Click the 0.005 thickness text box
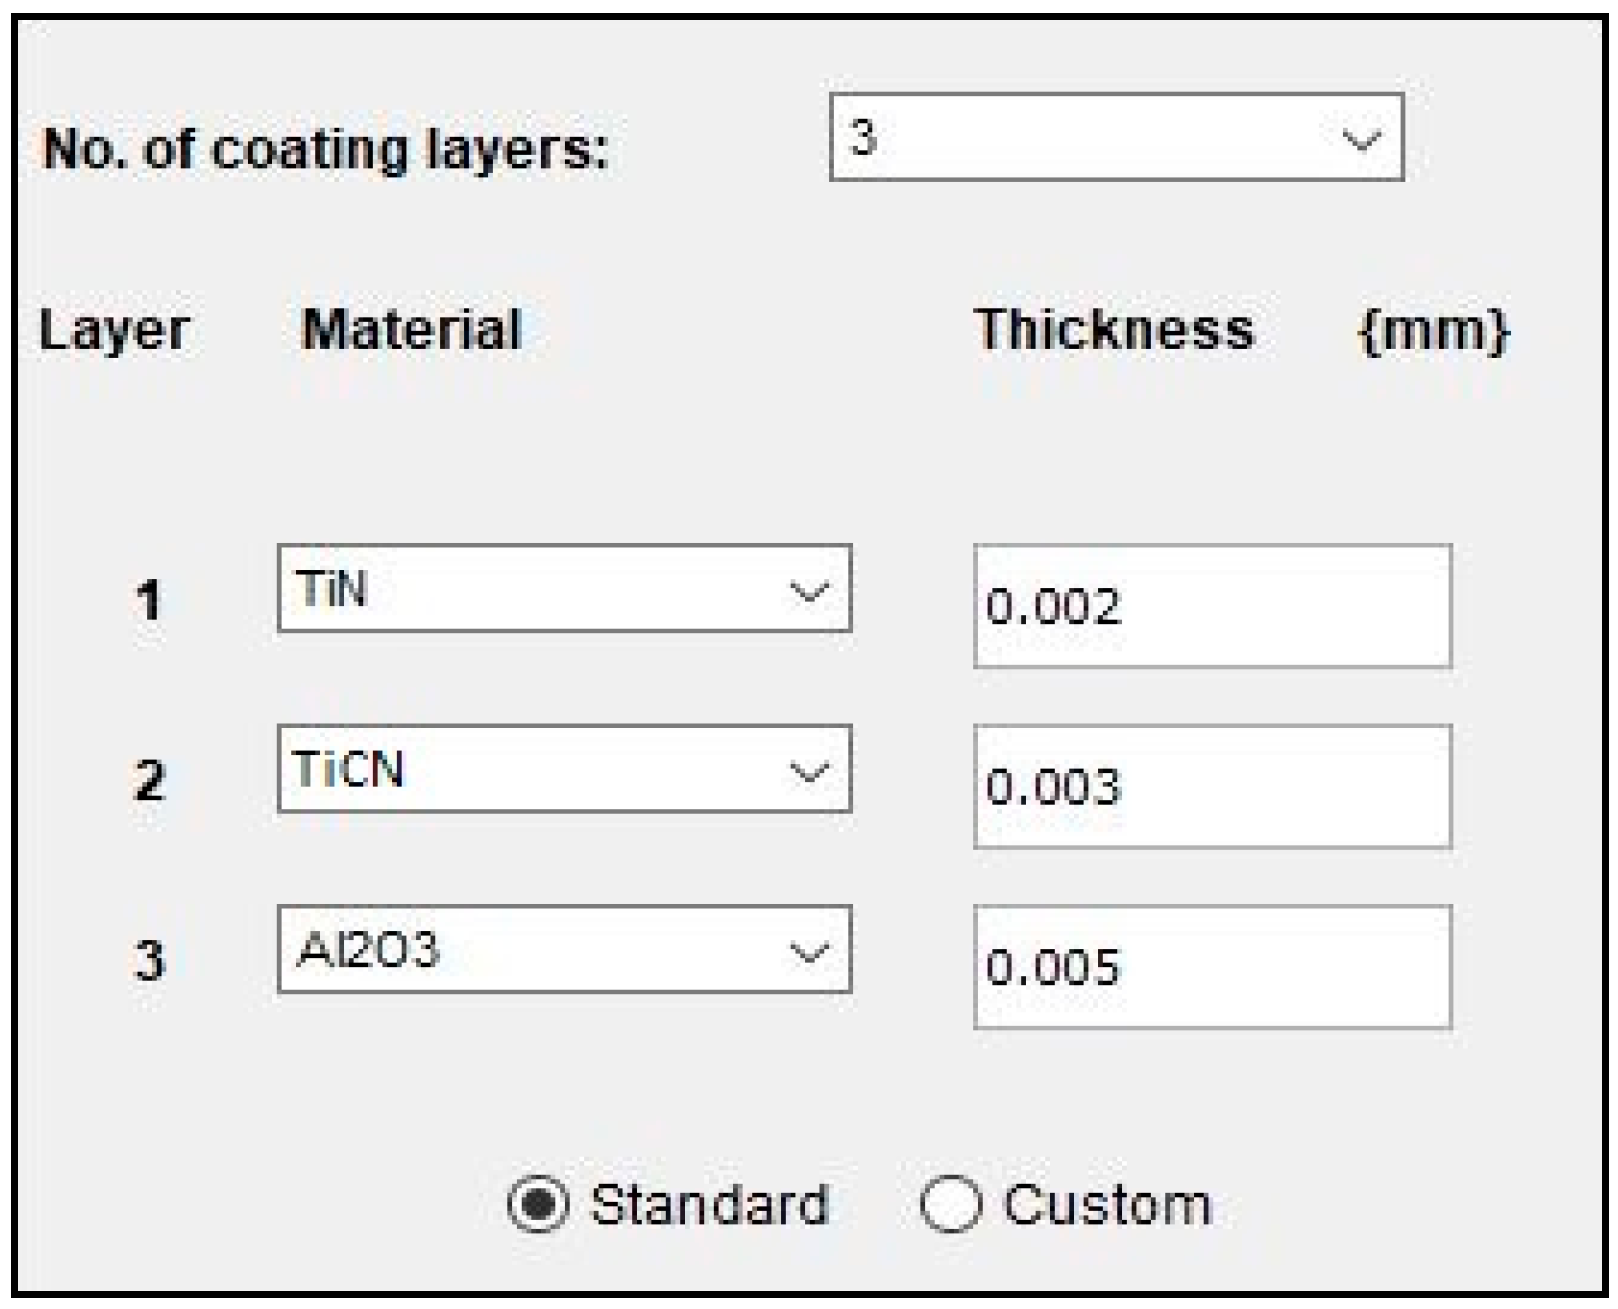 pos(1212,967)
